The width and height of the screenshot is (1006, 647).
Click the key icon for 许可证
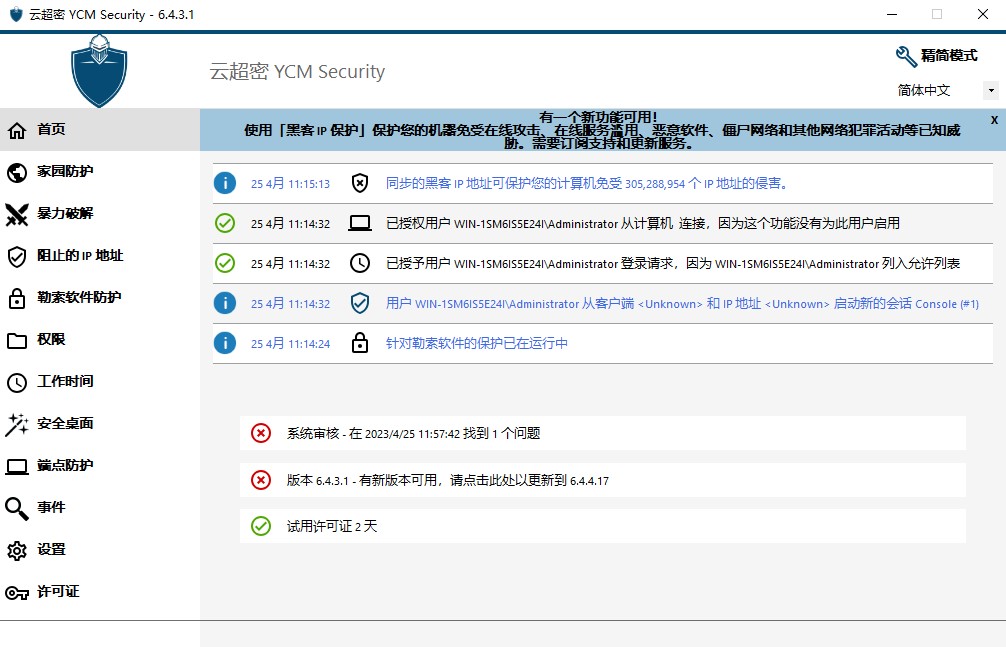[17, 593]
